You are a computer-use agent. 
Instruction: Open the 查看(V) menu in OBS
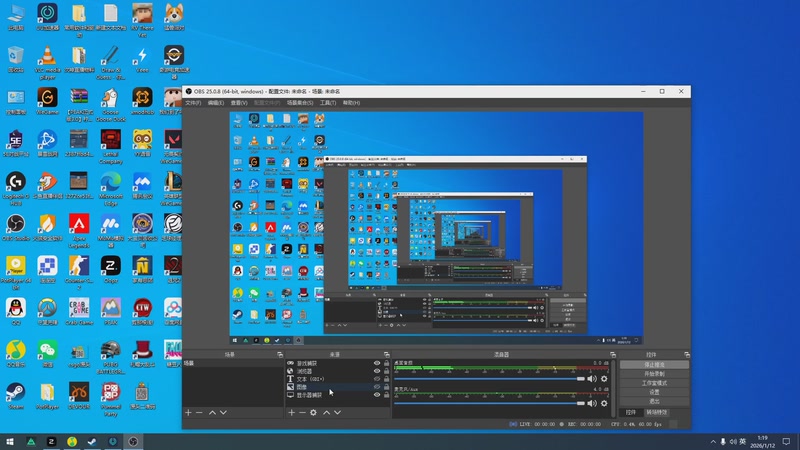(x=239, y=103)
